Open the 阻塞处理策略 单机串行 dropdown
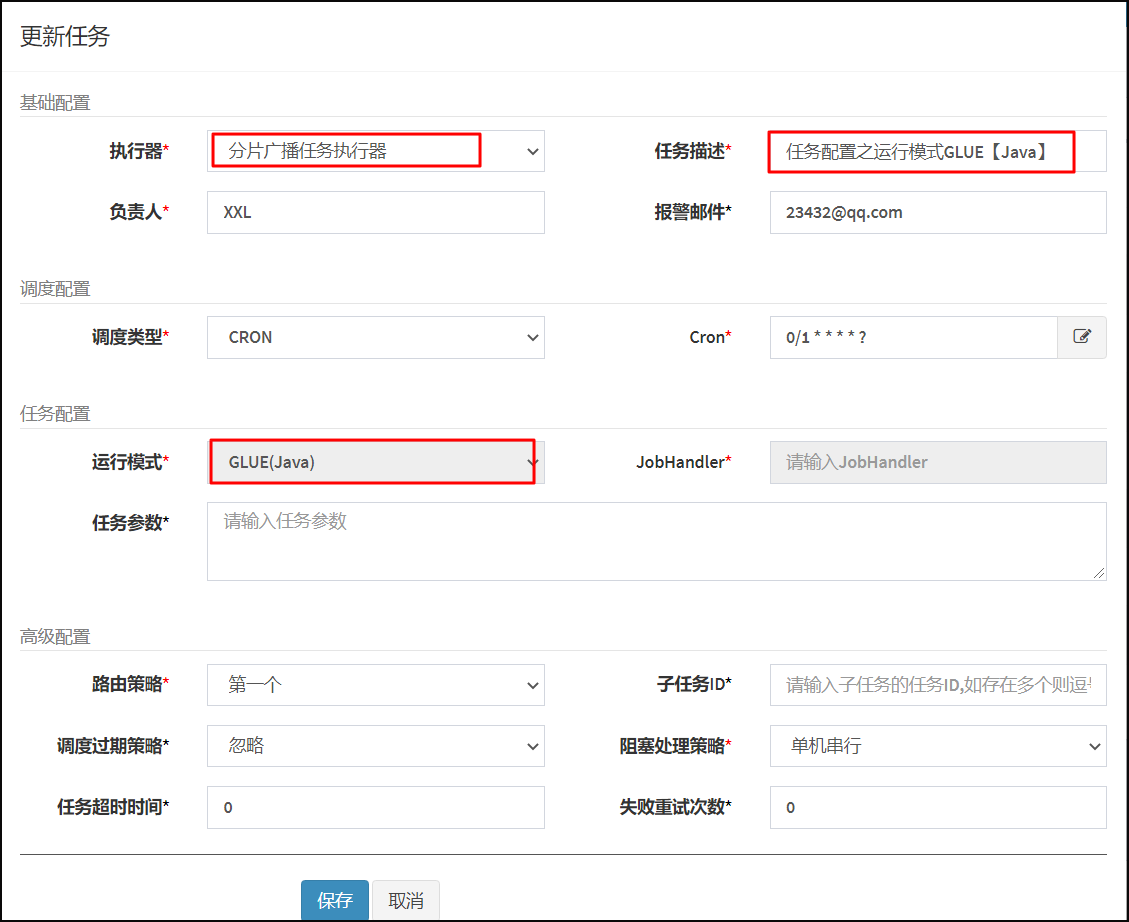 tap(938, 746)
